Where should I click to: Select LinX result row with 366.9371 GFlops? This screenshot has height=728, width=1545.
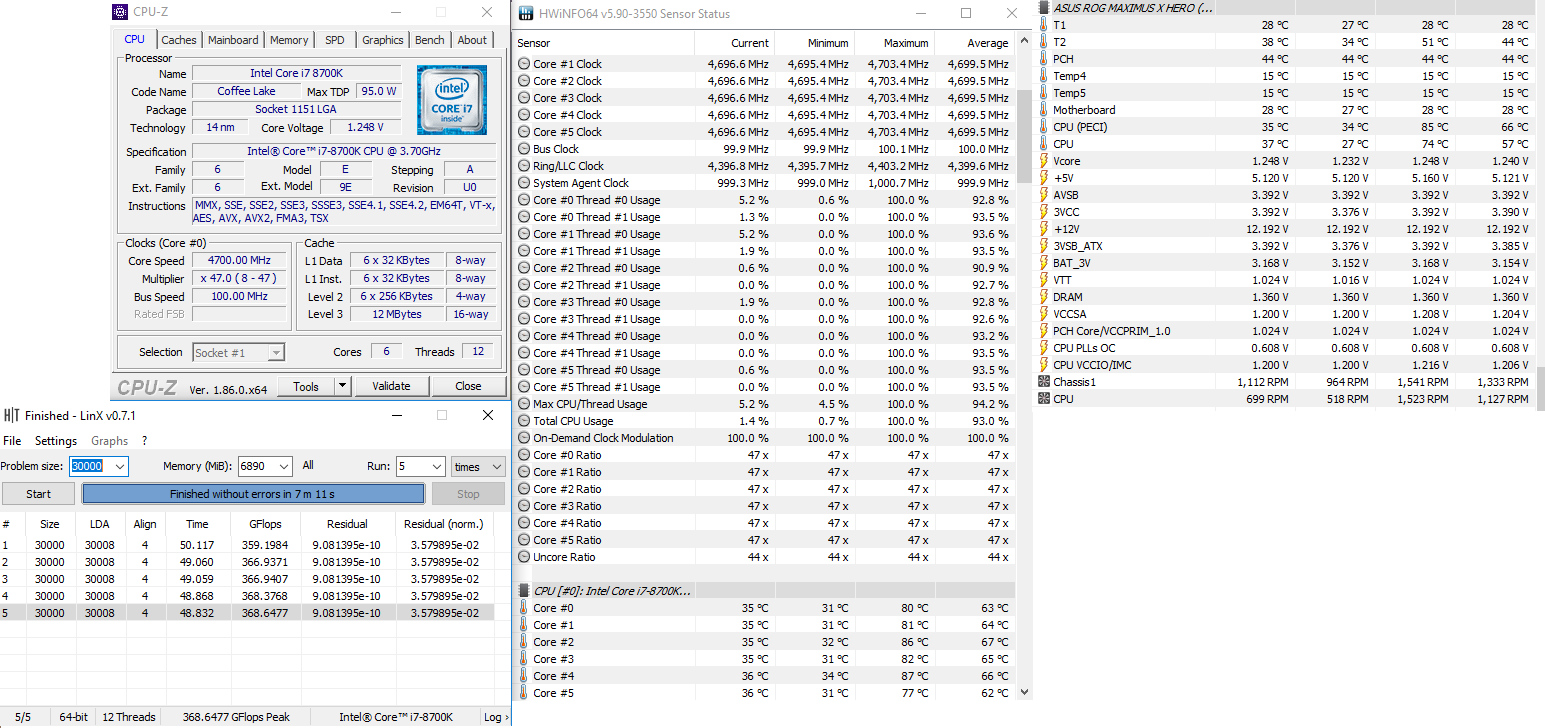(247, 562)
